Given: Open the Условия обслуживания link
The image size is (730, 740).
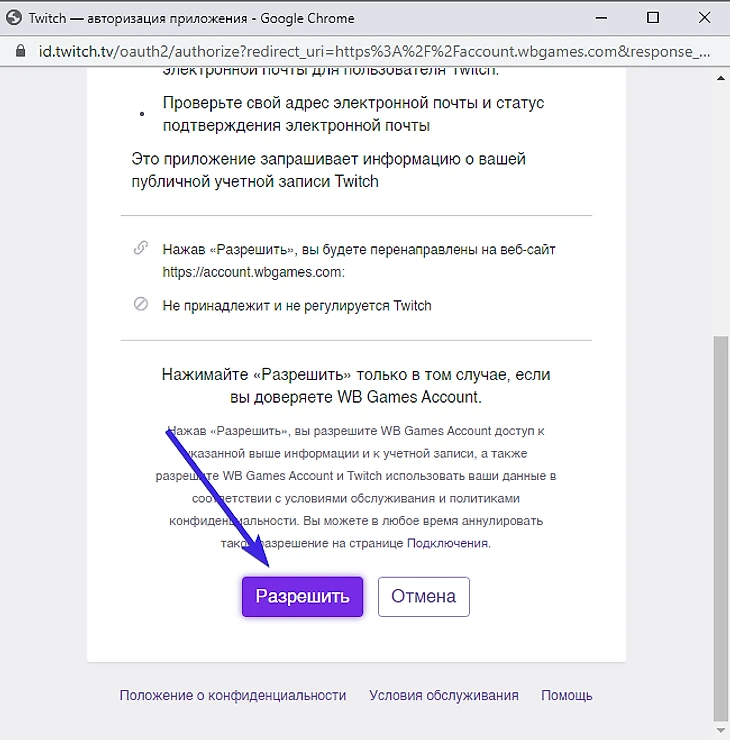Looking at the screenshot, I should 444,695.
